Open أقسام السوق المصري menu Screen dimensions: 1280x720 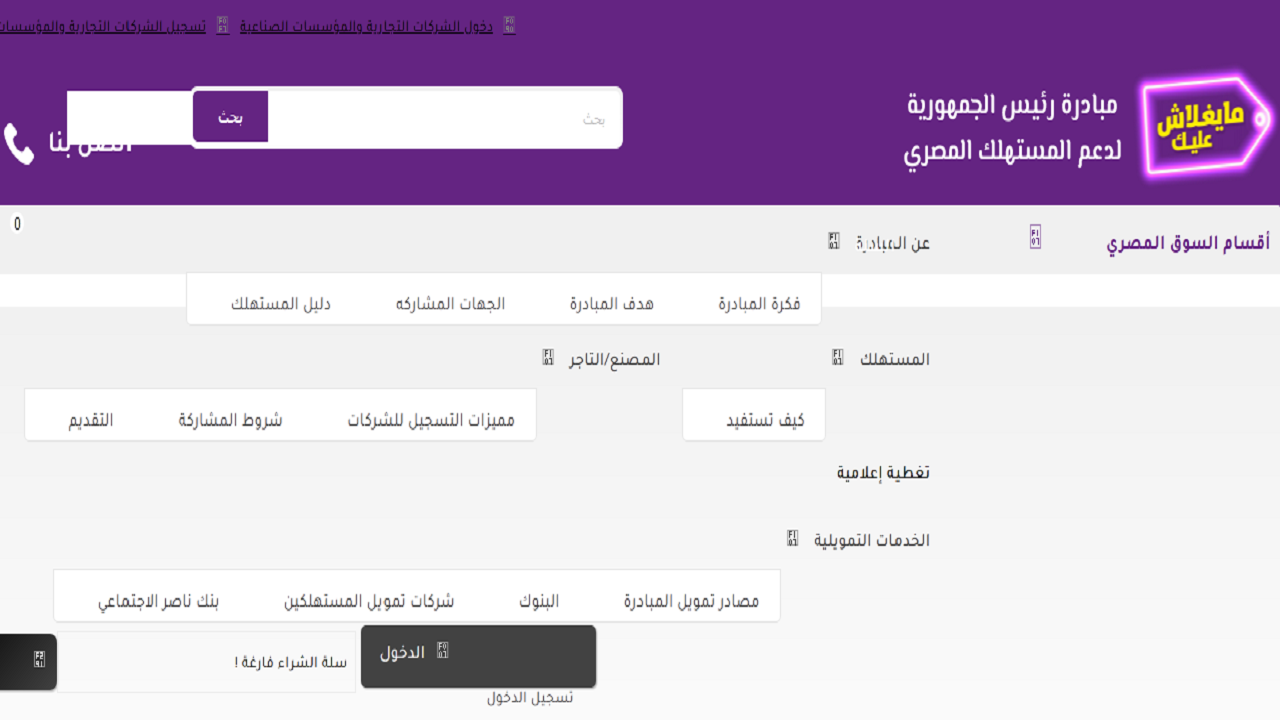point(1189,243)
